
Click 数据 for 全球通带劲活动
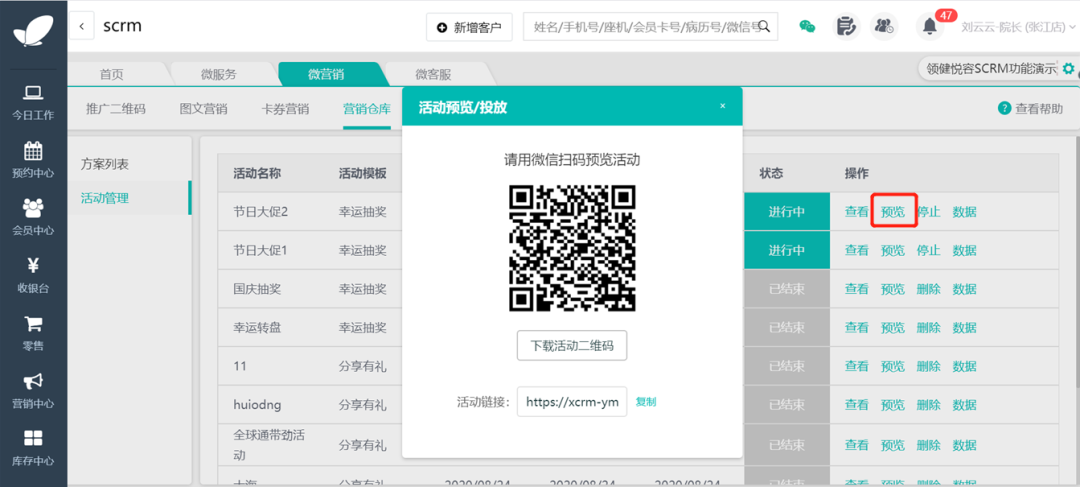click(x=964, y=445)
